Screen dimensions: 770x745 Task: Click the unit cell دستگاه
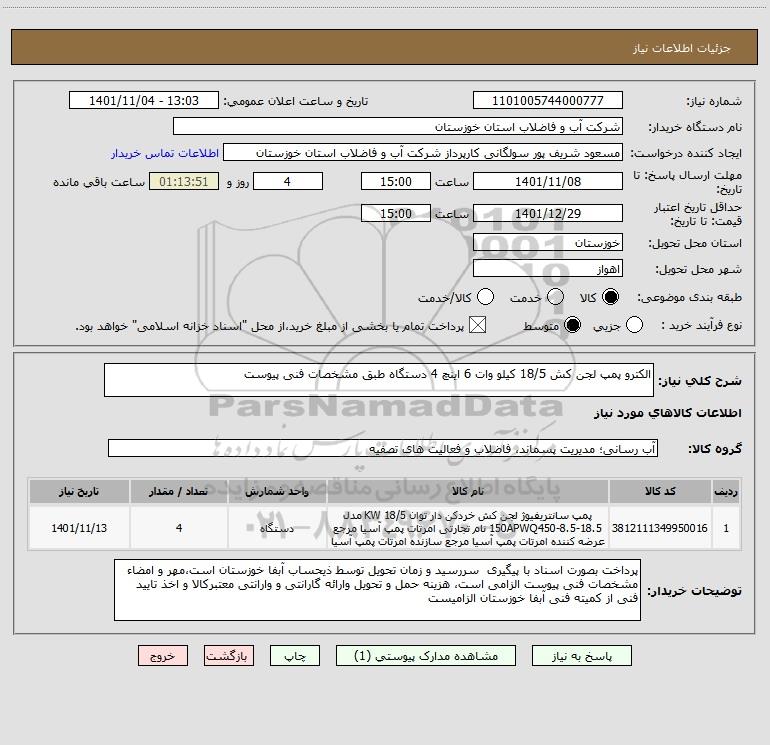pyautogui.click(x=277, y=528)
